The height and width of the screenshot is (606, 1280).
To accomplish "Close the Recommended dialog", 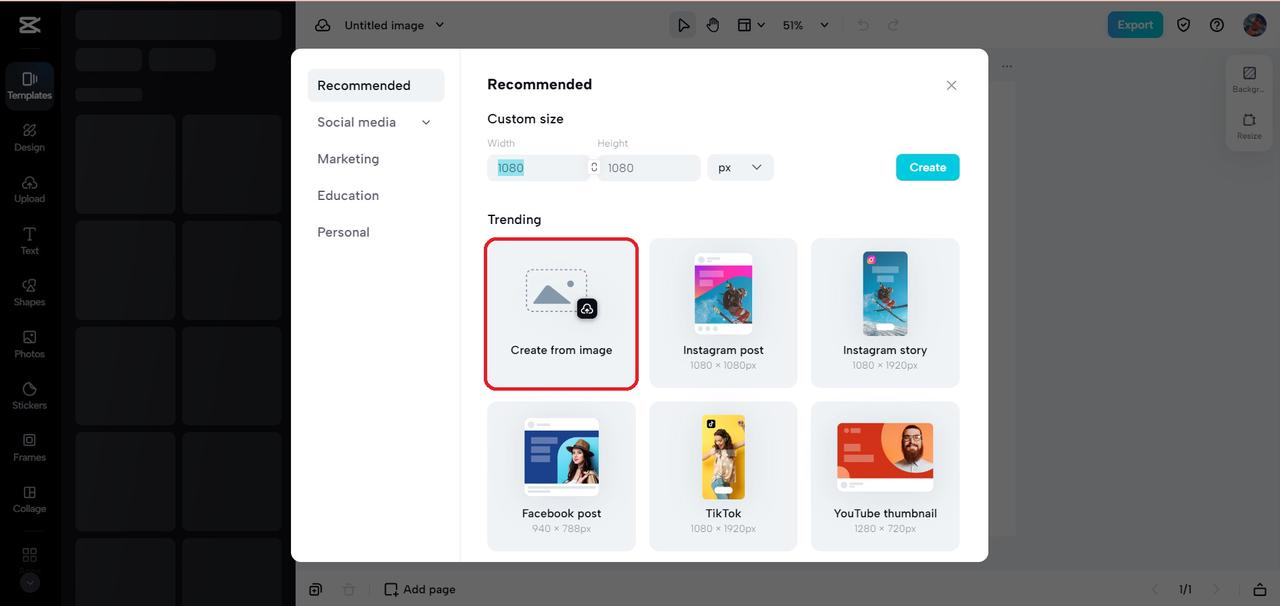I will 951,85.
